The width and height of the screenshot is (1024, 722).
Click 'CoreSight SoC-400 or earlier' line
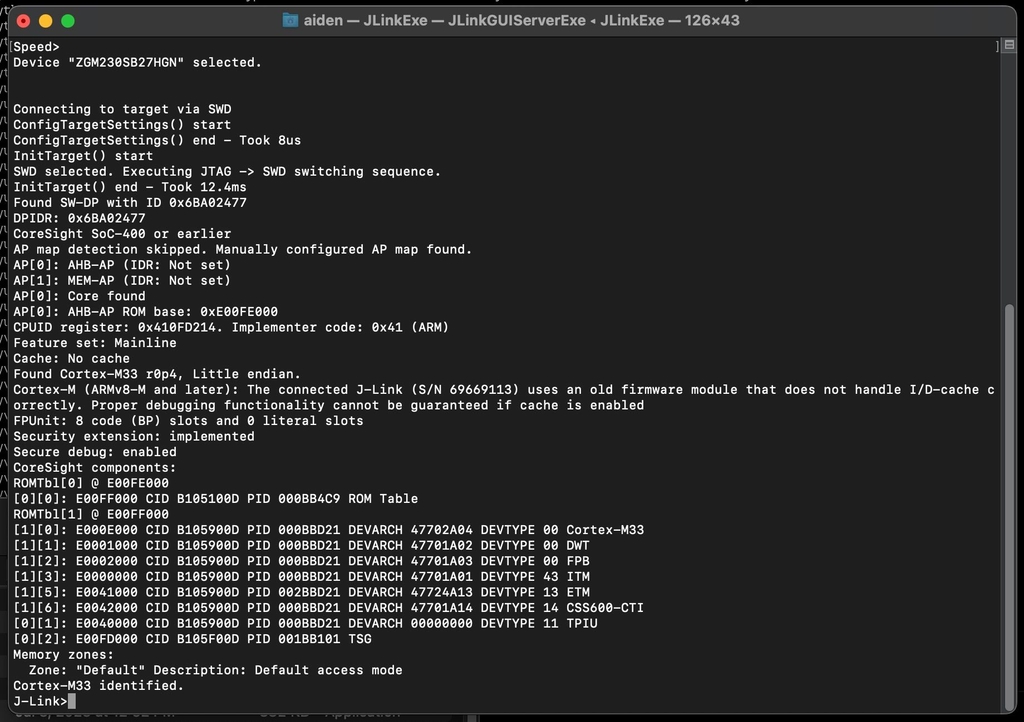(x=122, y=234)
